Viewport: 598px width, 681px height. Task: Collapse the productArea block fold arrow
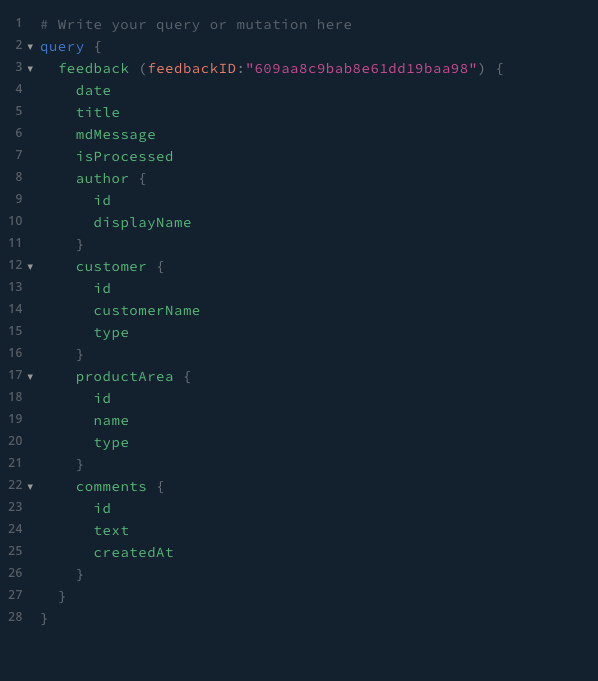[x=30, y=377]
